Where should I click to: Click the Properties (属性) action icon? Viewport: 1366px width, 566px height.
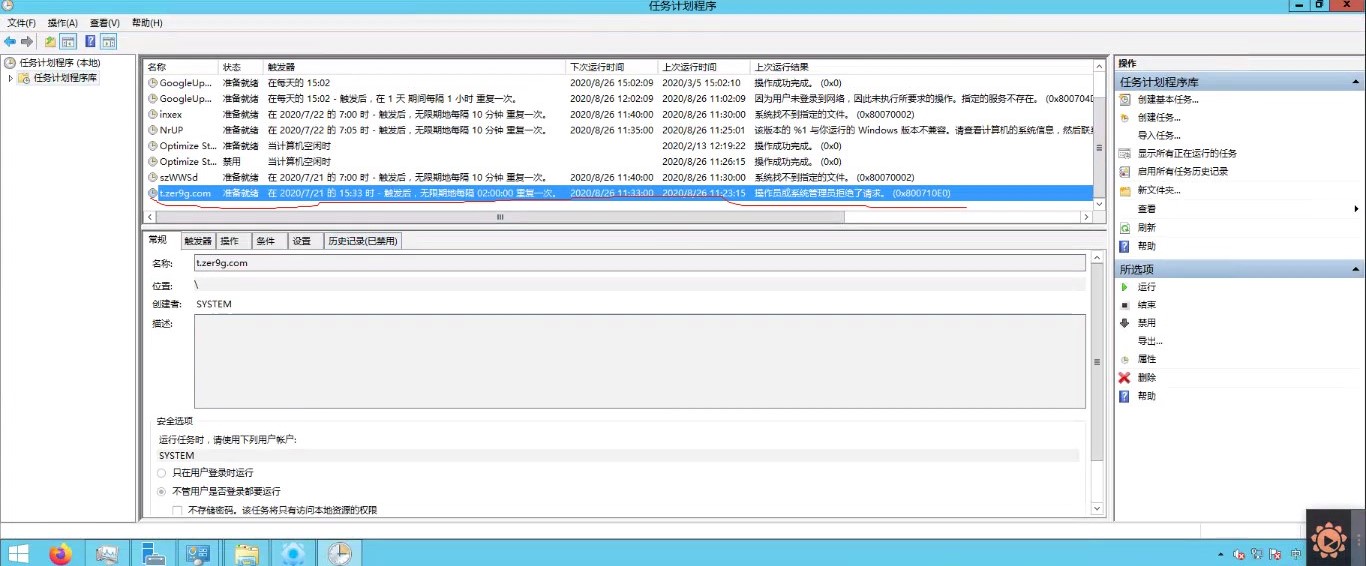point(1125,359)
